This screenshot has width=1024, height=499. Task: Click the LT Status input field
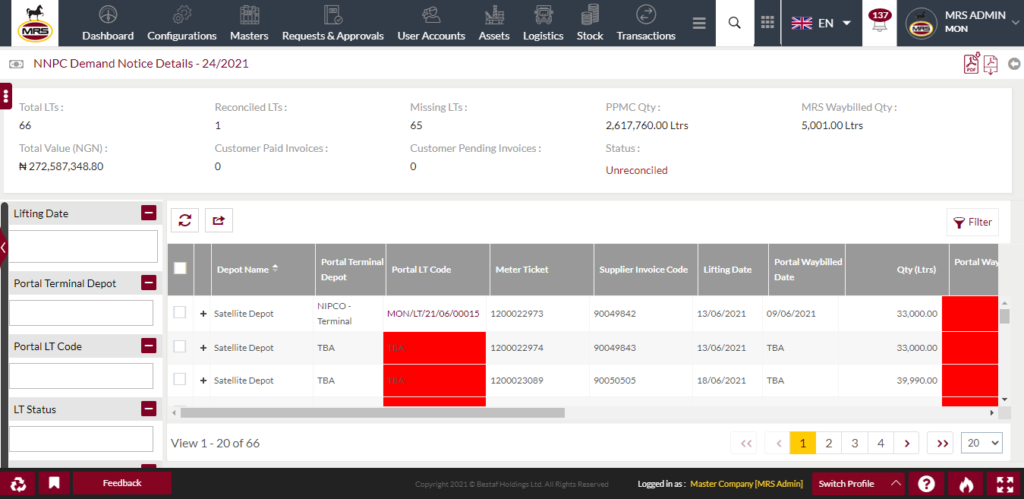point(81,439)
